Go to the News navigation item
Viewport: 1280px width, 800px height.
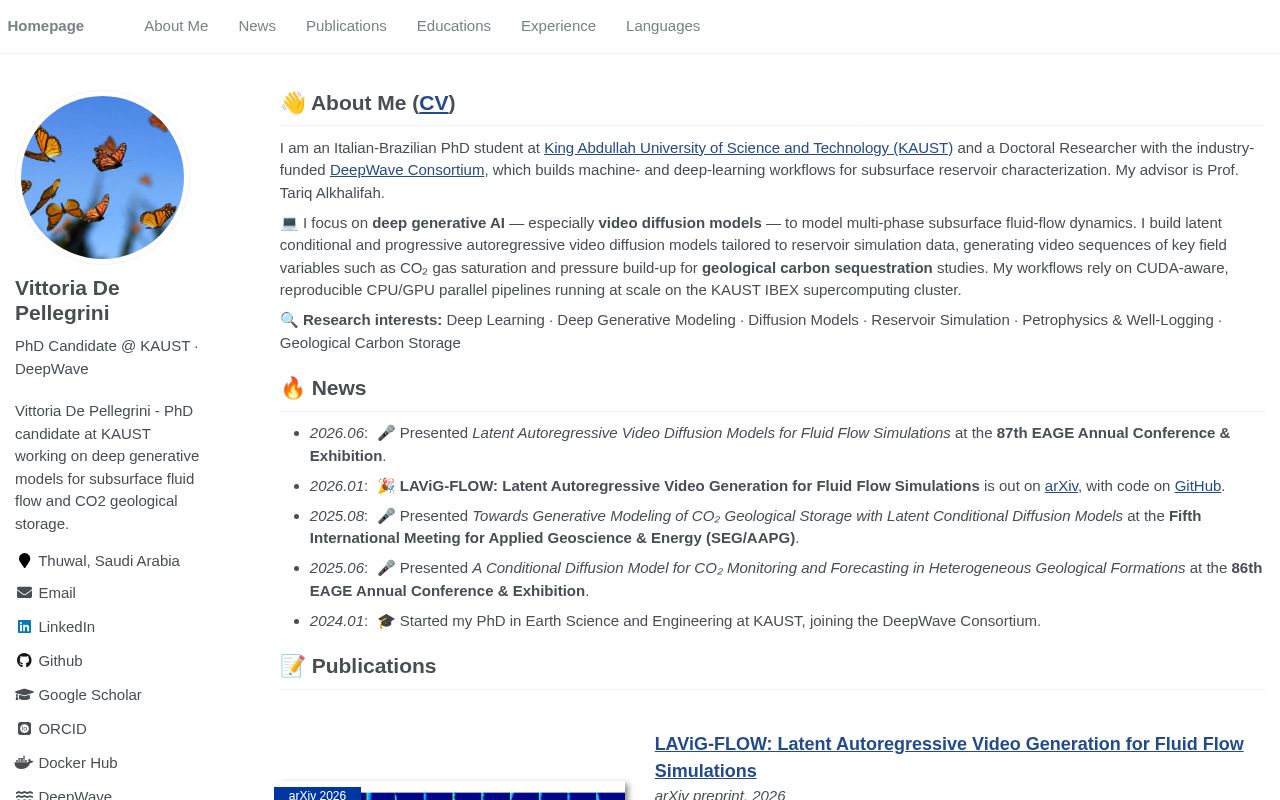[x=257, y=26]
